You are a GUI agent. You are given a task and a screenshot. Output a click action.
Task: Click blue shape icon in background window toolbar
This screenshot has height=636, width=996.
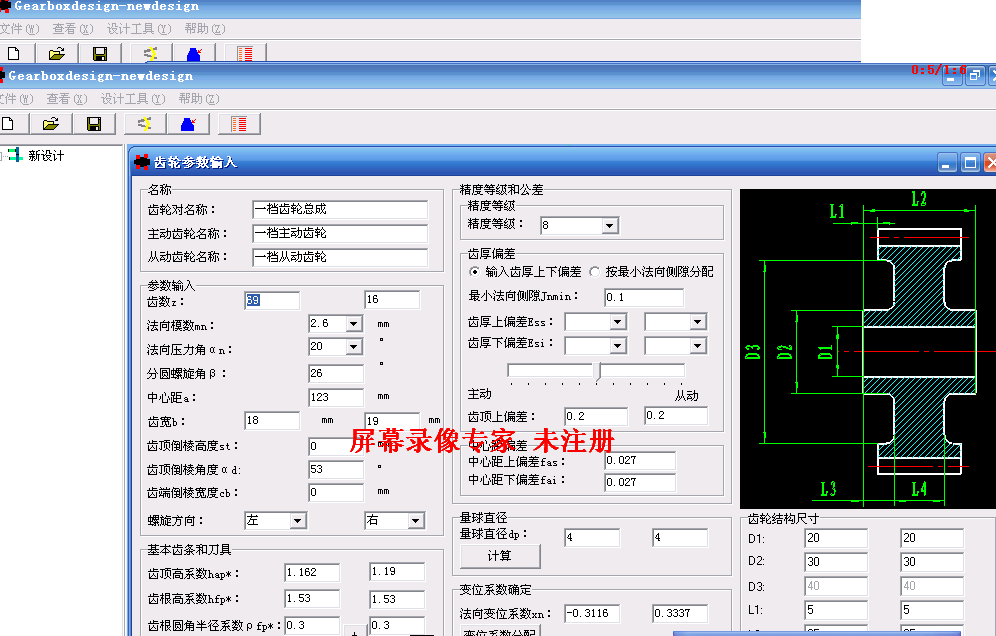194,53
